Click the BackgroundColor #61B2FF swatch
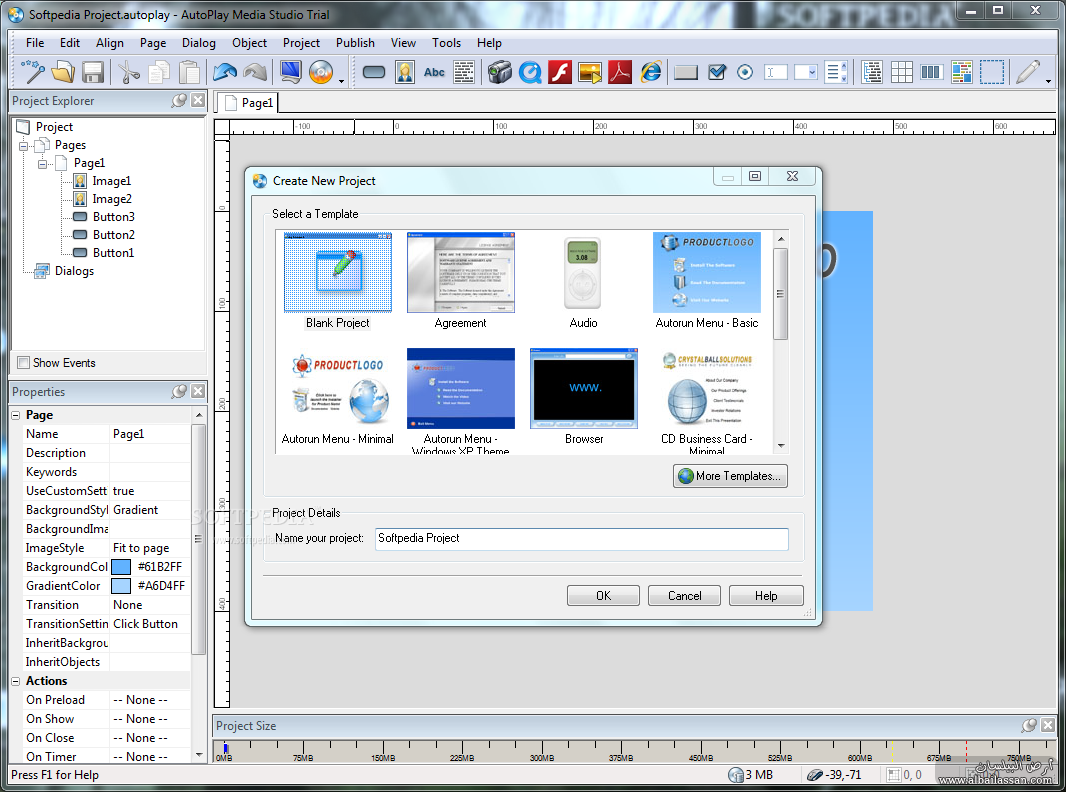The image size is (1066, 792). pyautogui.click(x=121, y=567)
